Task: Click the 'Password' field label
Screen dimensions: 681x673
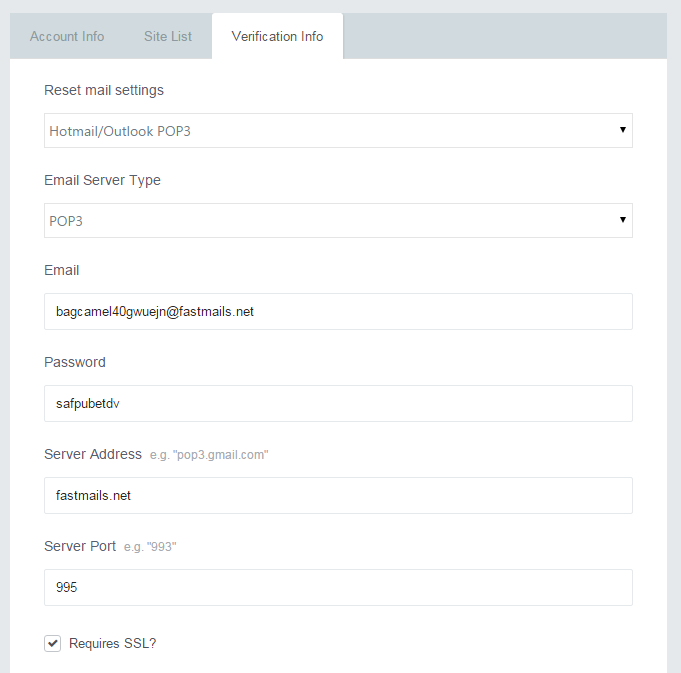Action: pos(75,362)
